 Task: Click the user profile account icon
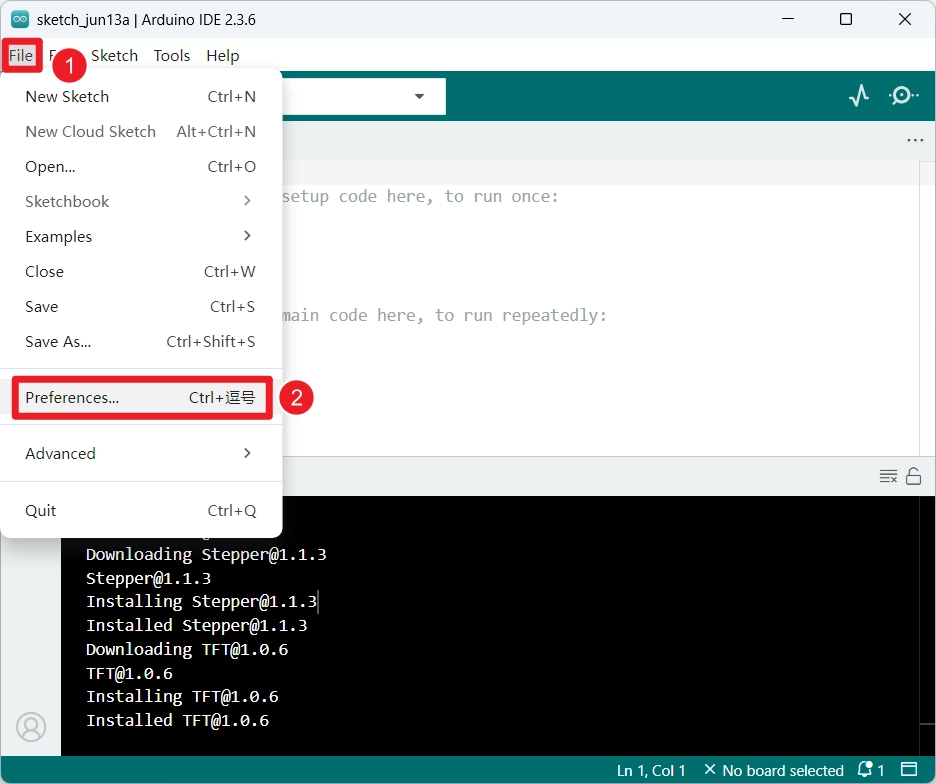31,726
